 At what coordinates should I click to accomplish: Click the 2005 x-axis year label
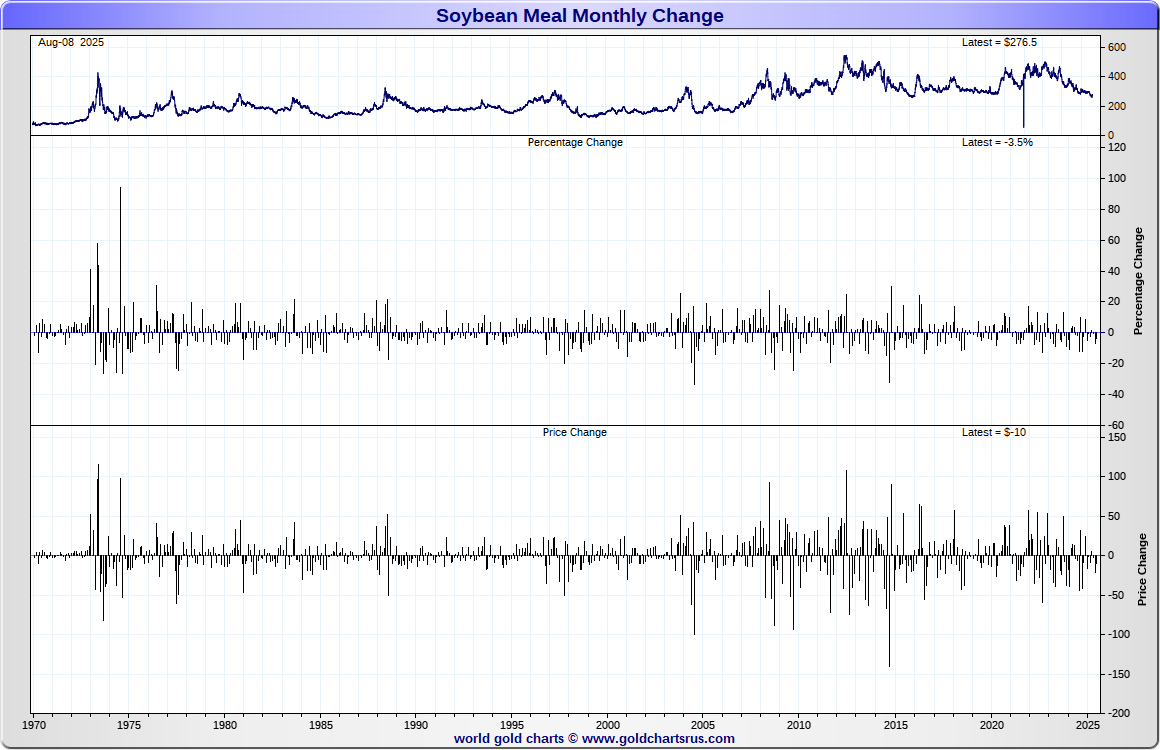(x=703, y=725)
